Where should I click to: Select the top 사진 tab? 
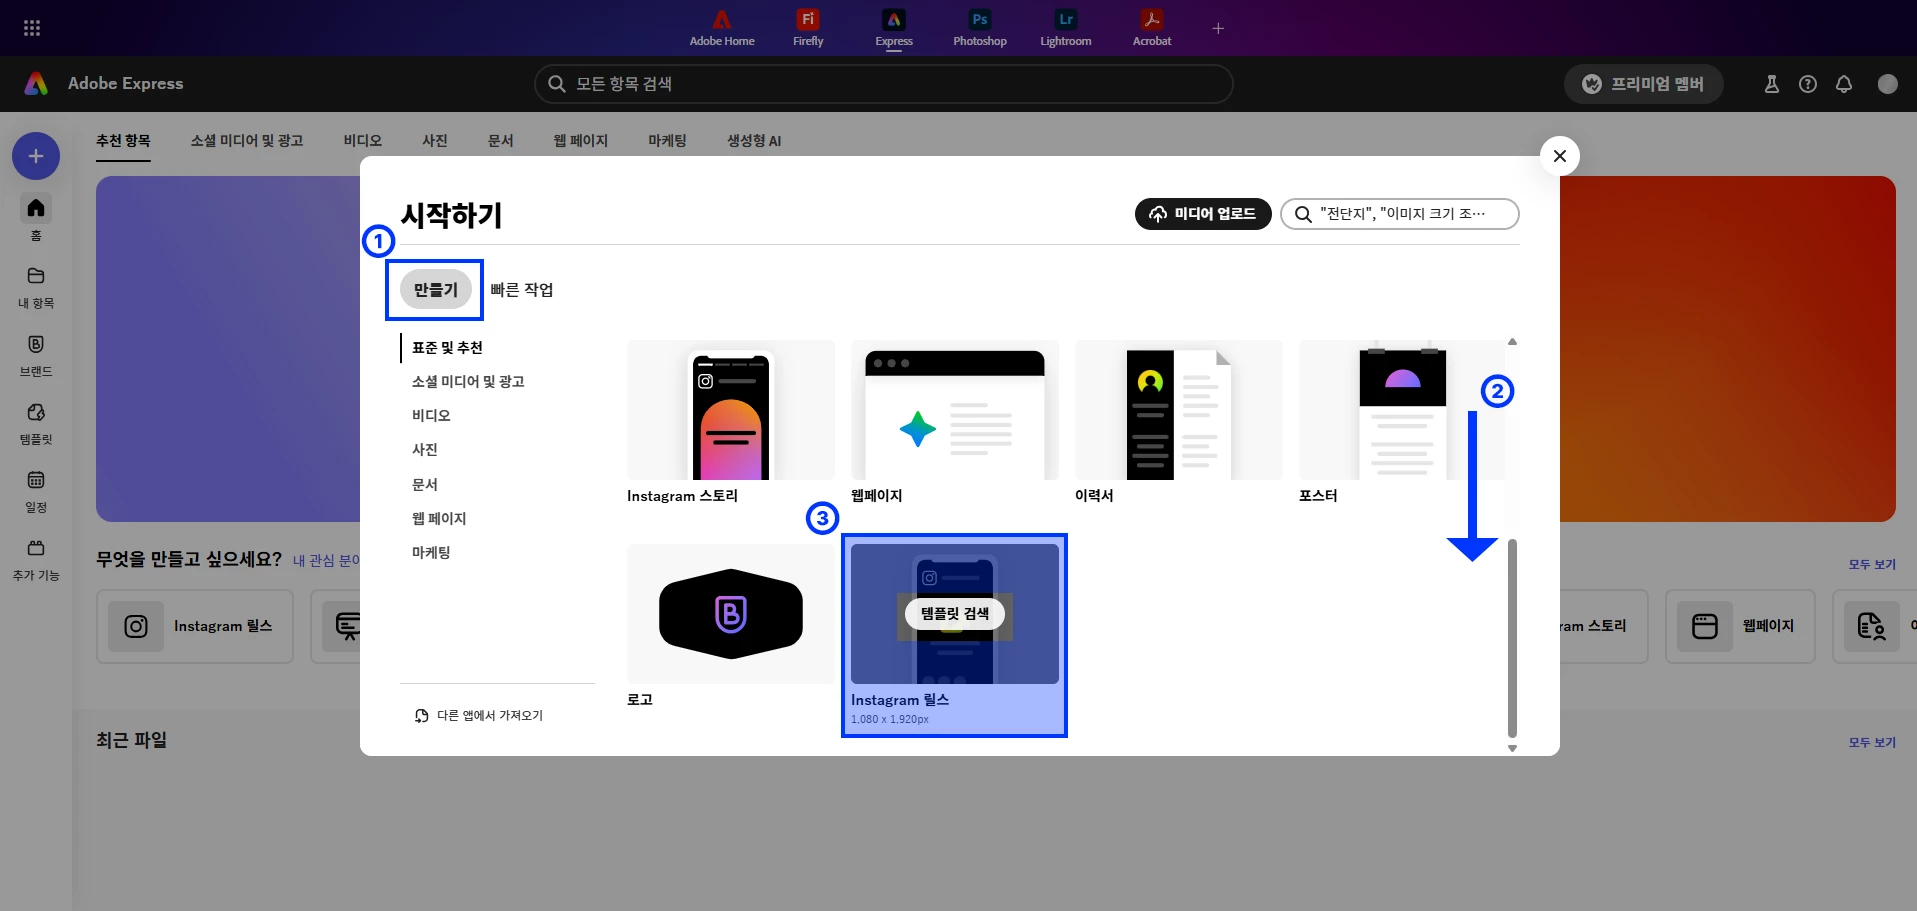pos(435,141)
